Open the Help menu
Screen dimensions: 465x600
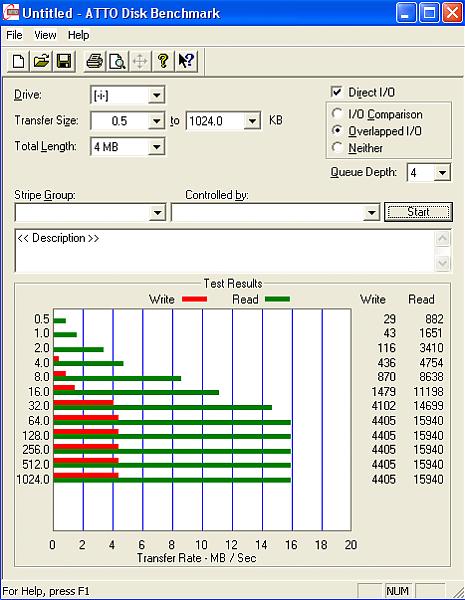point(78,35)
